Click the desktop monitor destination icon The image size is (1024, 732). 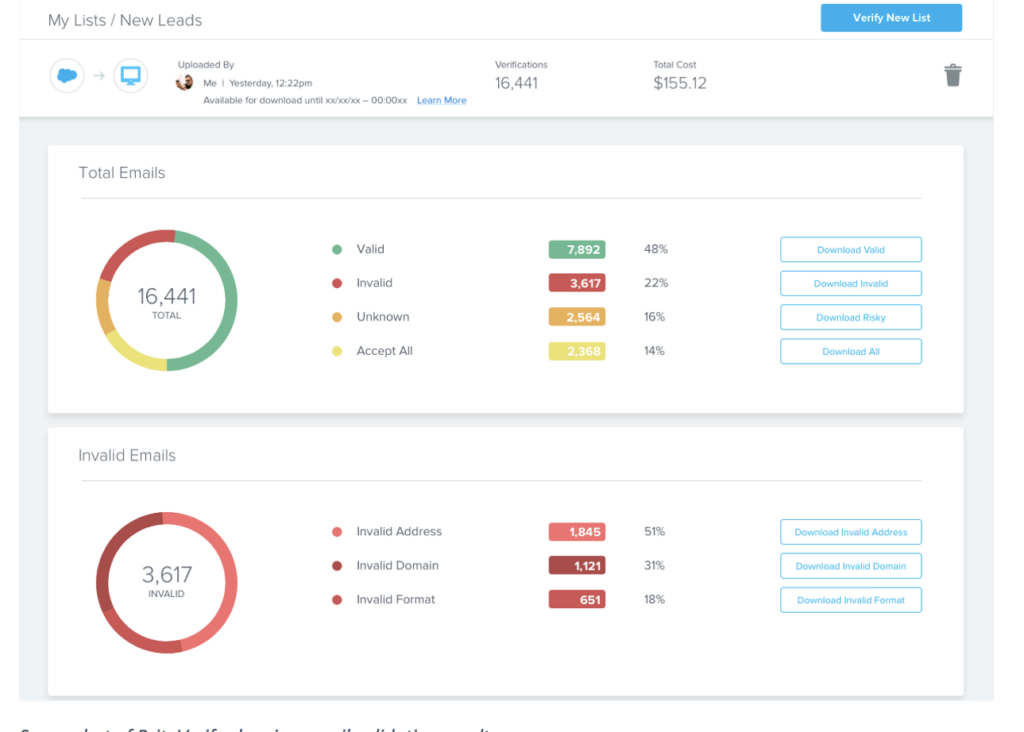coord(130,76)
